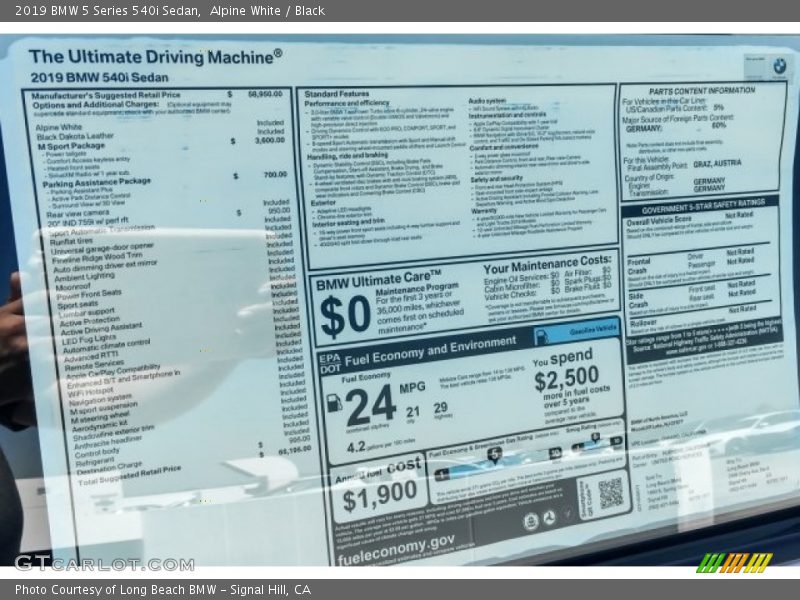
Task: Click the QR code on the fuel label
Action: (x=610, y=492)
